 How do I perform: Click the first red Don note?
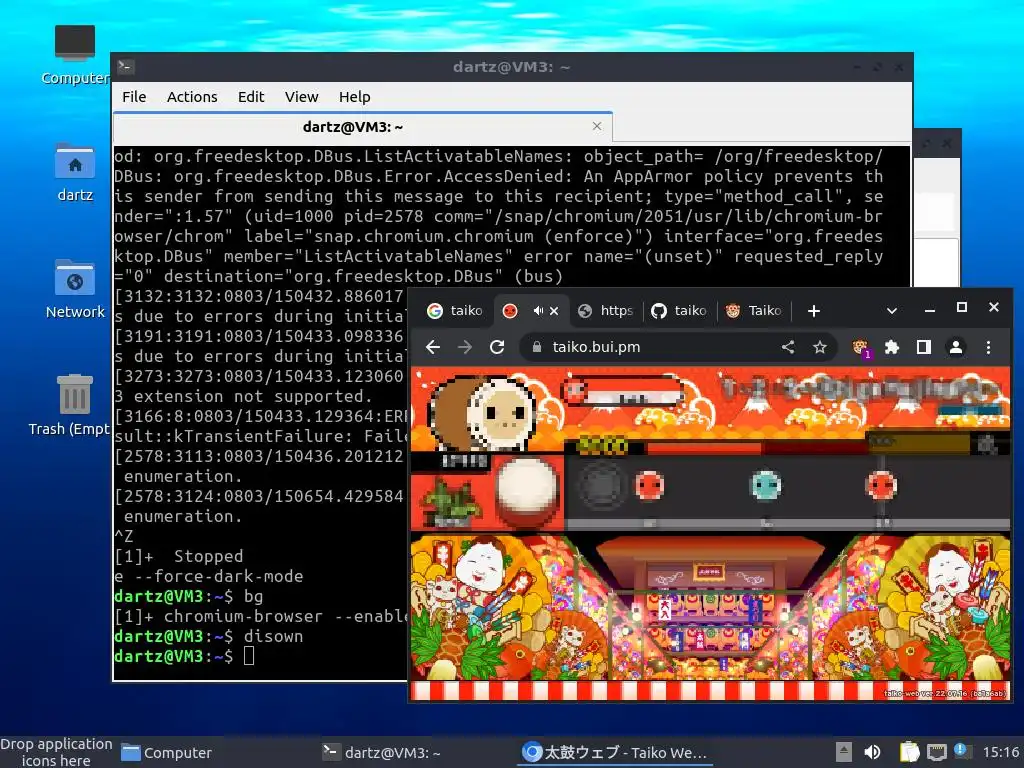(x=650, y=485)
